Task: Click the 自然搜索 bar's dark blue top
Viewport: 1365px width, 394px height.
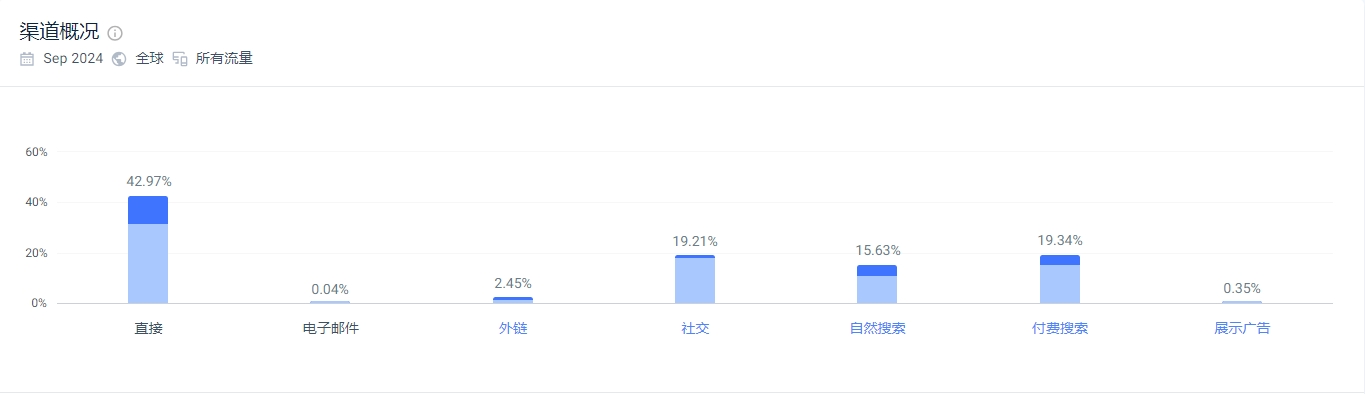Action: tap(877, 270)
